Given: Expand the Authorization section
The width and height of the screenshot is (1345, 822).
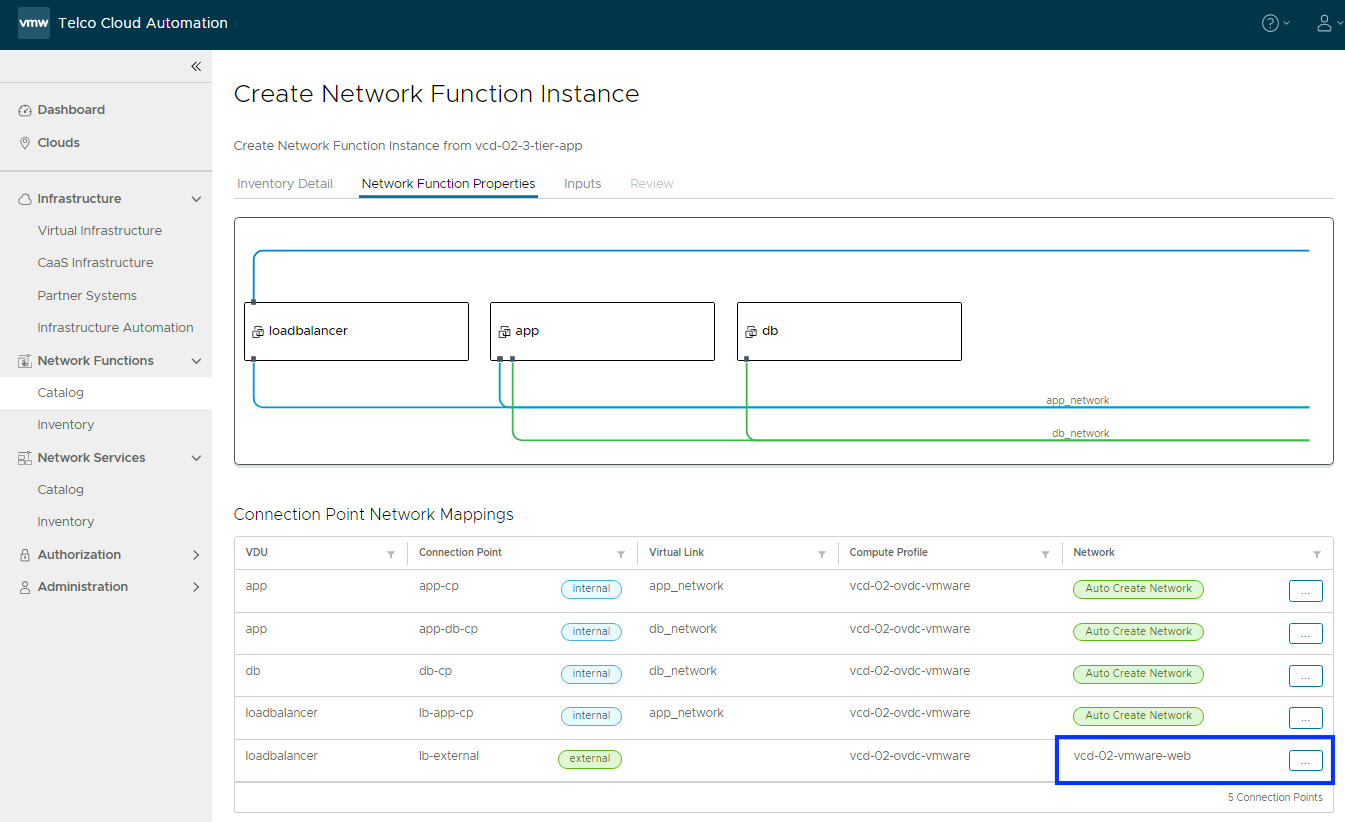Looking at the screenshot, I should tap(196, 555).
